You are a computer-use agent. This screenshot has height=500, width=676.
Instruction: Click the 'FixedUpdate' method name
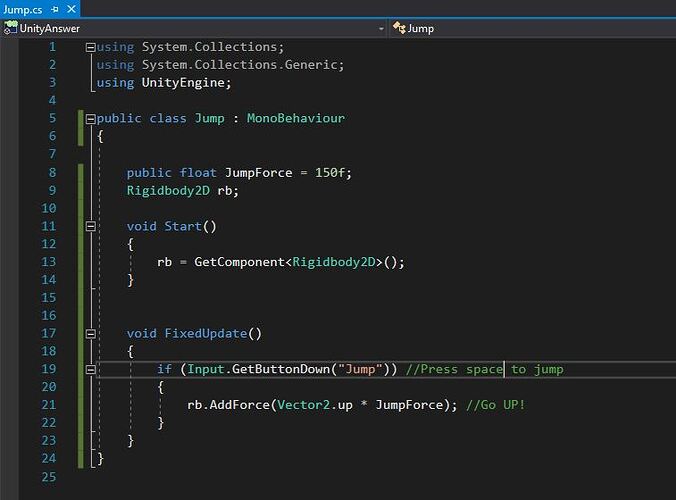tap(206, 333)
